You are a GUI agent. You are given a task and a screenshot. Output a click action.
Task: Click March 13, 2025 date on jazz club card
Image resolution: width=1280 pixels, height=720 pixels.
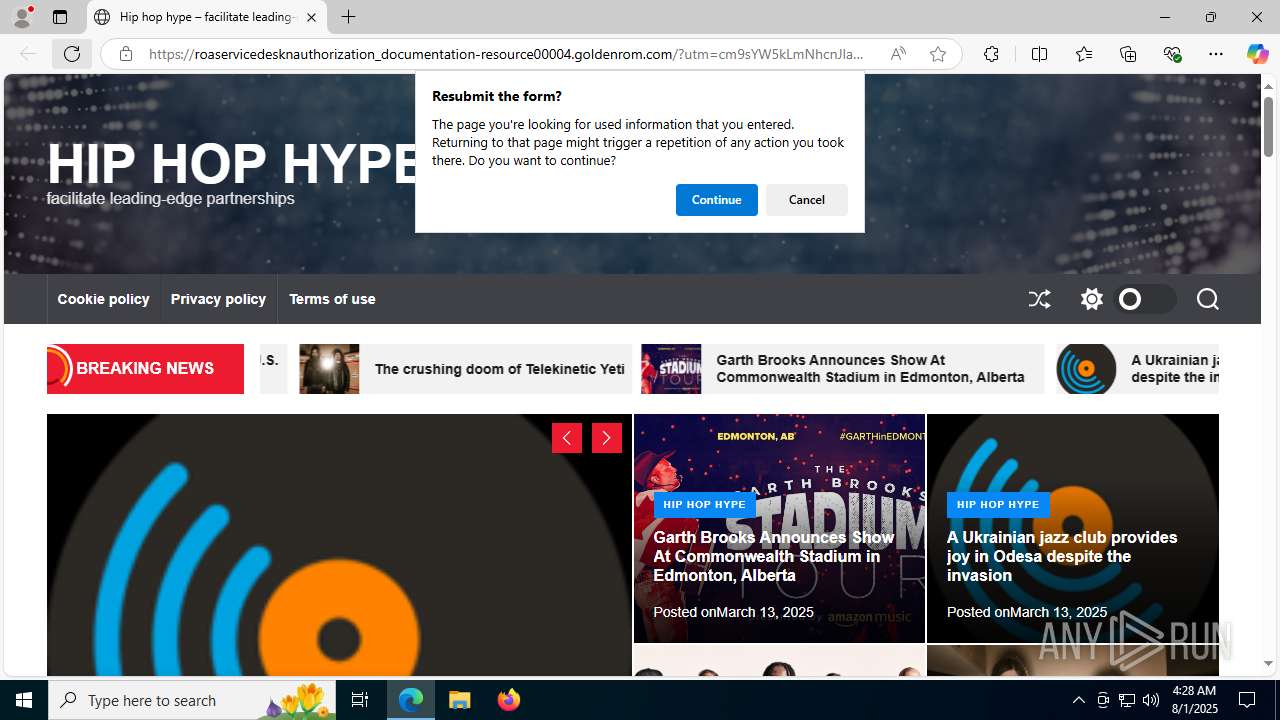pos(1058,612)
